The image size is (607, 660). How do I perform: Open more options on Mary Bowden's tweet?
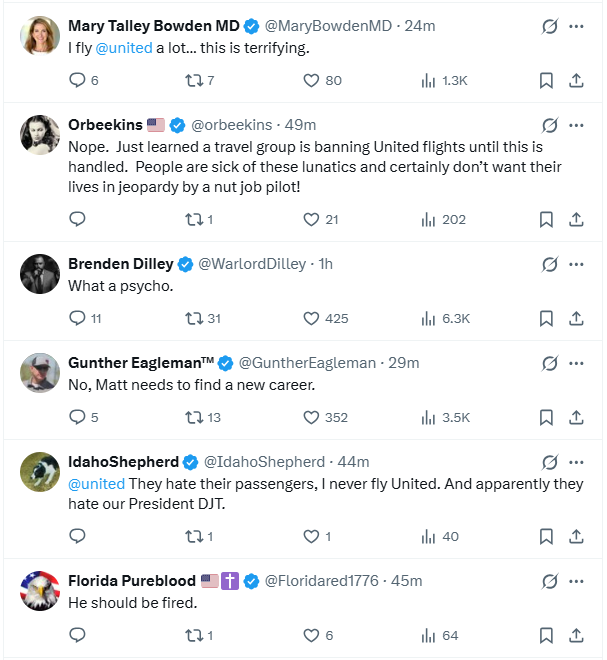pos(576,27)
